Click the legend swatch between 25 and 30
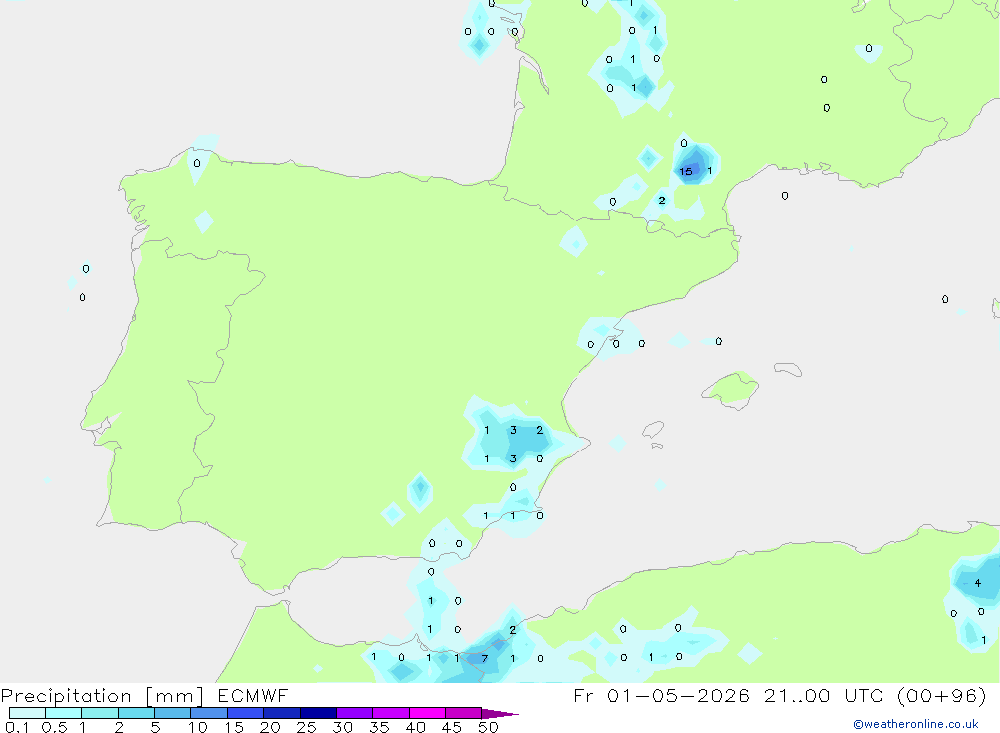 coord(318,713)
